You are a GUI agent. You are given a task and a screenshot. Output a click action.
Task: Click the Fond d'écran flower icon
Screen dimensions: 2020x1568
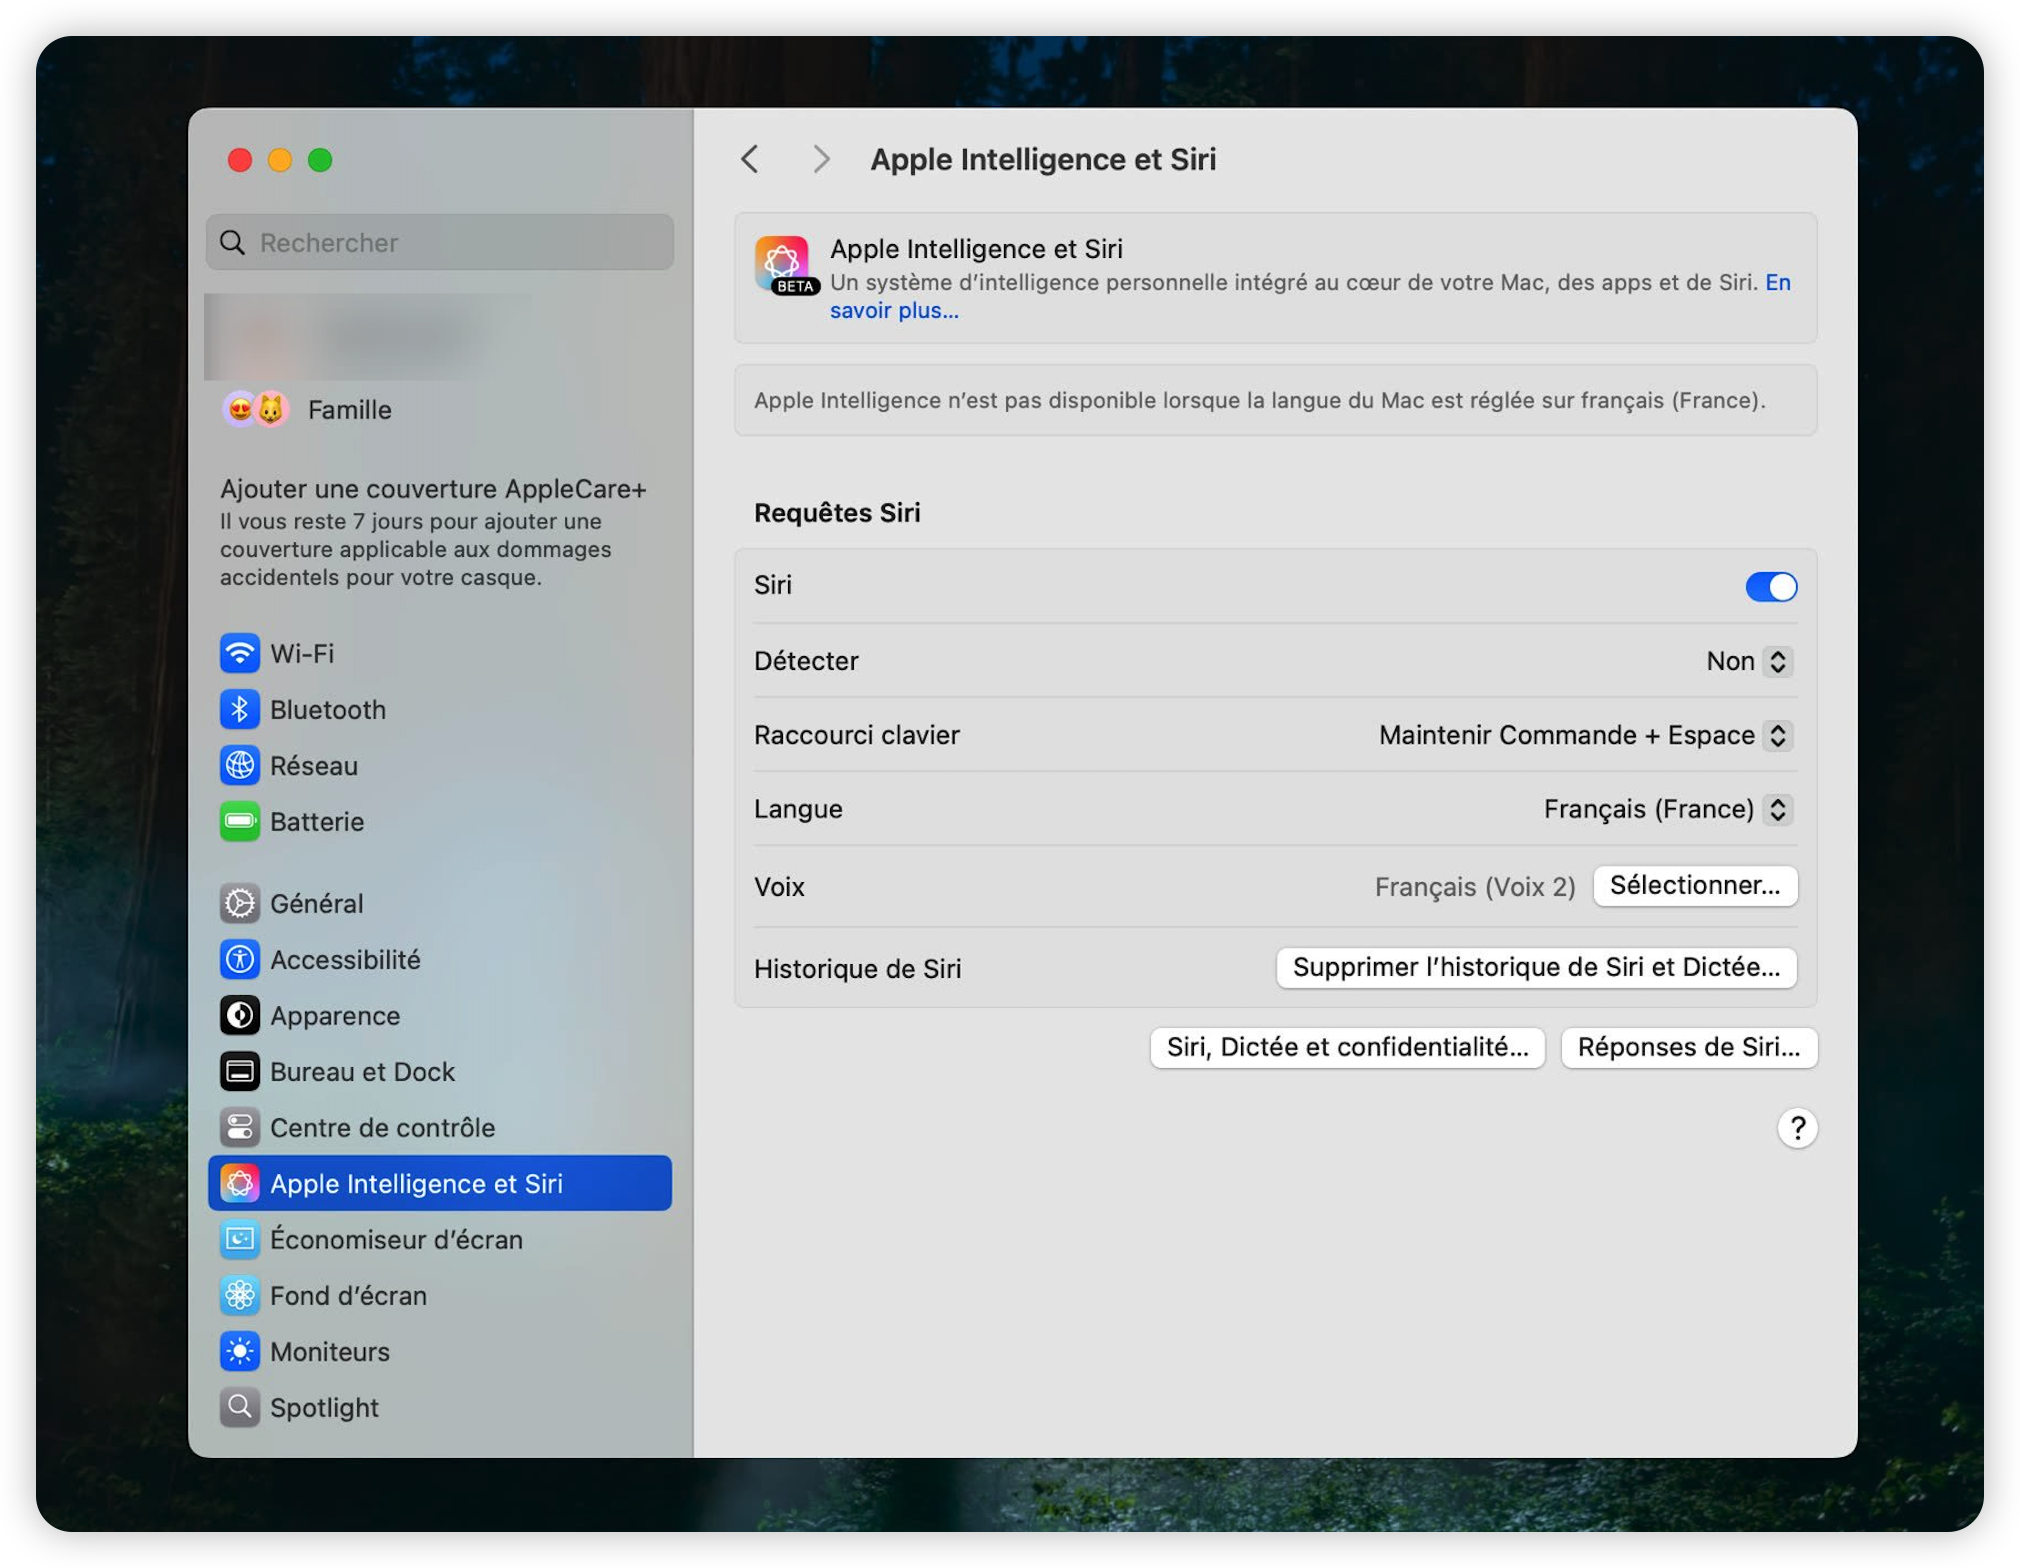(239, 1296)
